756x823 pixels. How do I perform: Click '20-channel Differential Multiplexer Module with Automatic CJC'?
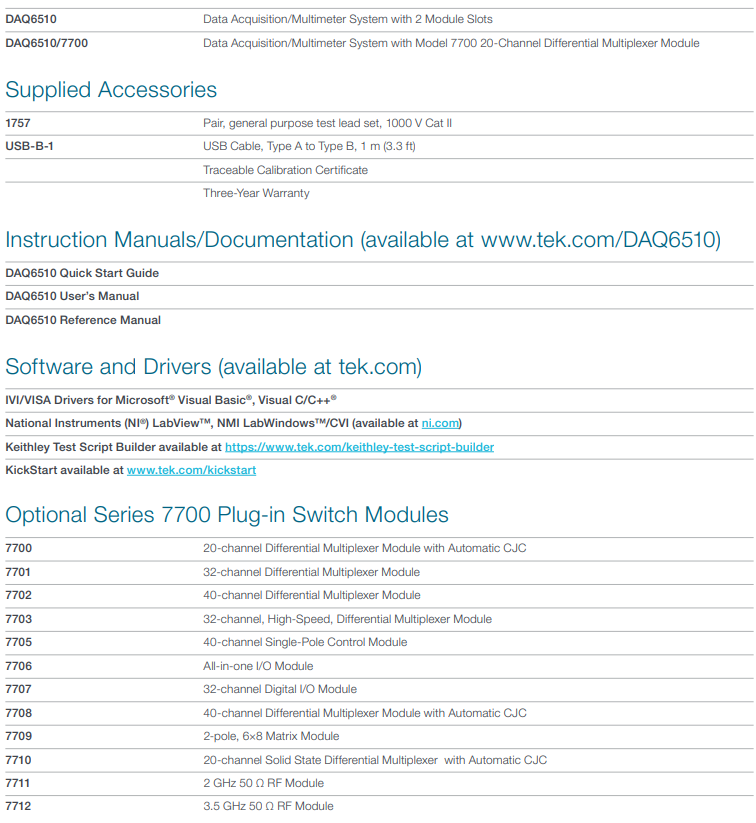click(x=364, y=548)
